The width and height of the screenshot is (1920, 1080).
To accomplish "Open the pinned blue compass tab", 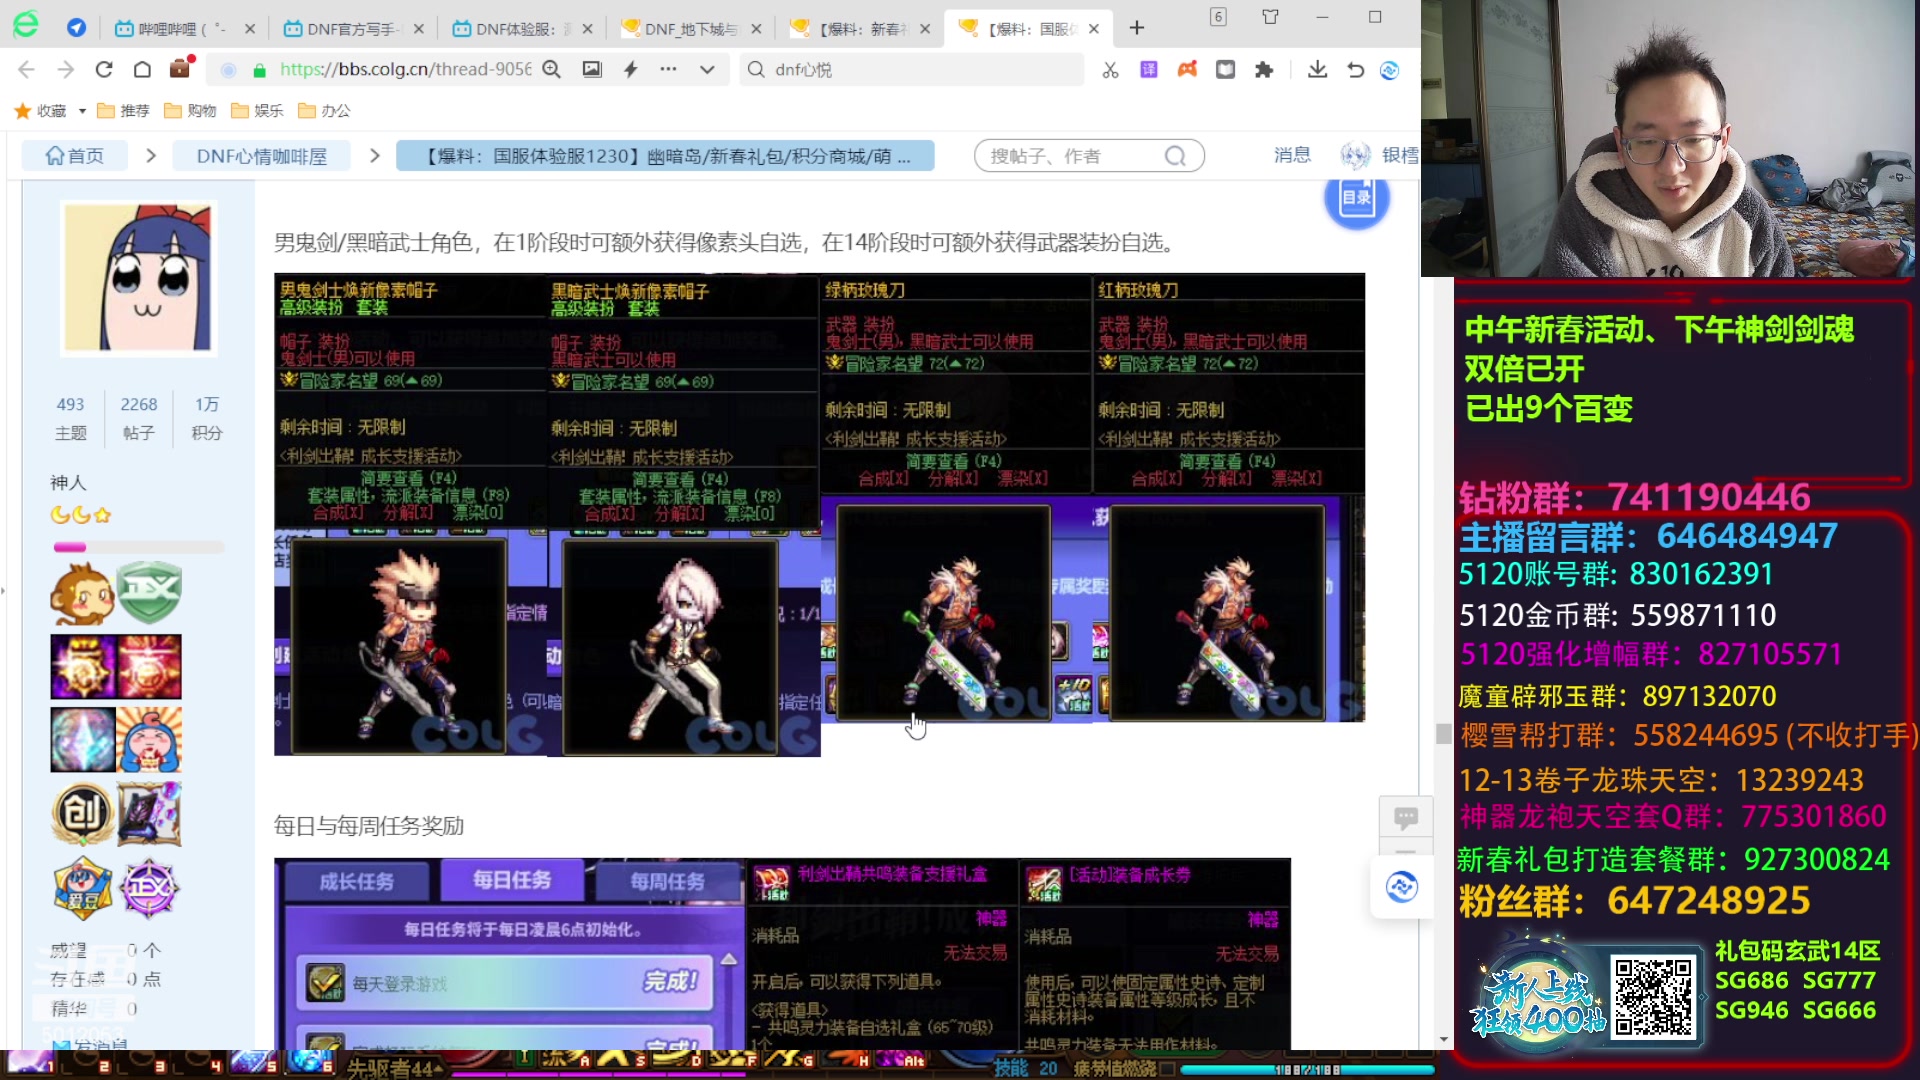I will click(x=76, y=28).
